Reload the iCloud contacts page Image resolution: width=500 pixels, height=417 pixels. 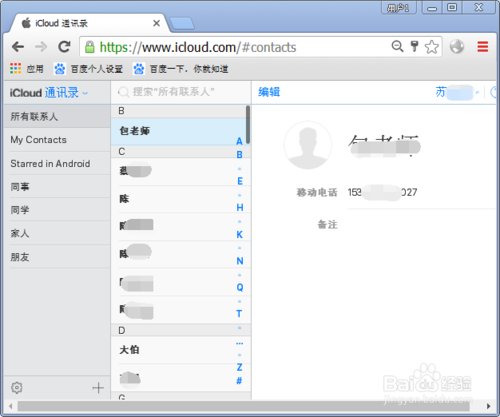tap(64, 47)
